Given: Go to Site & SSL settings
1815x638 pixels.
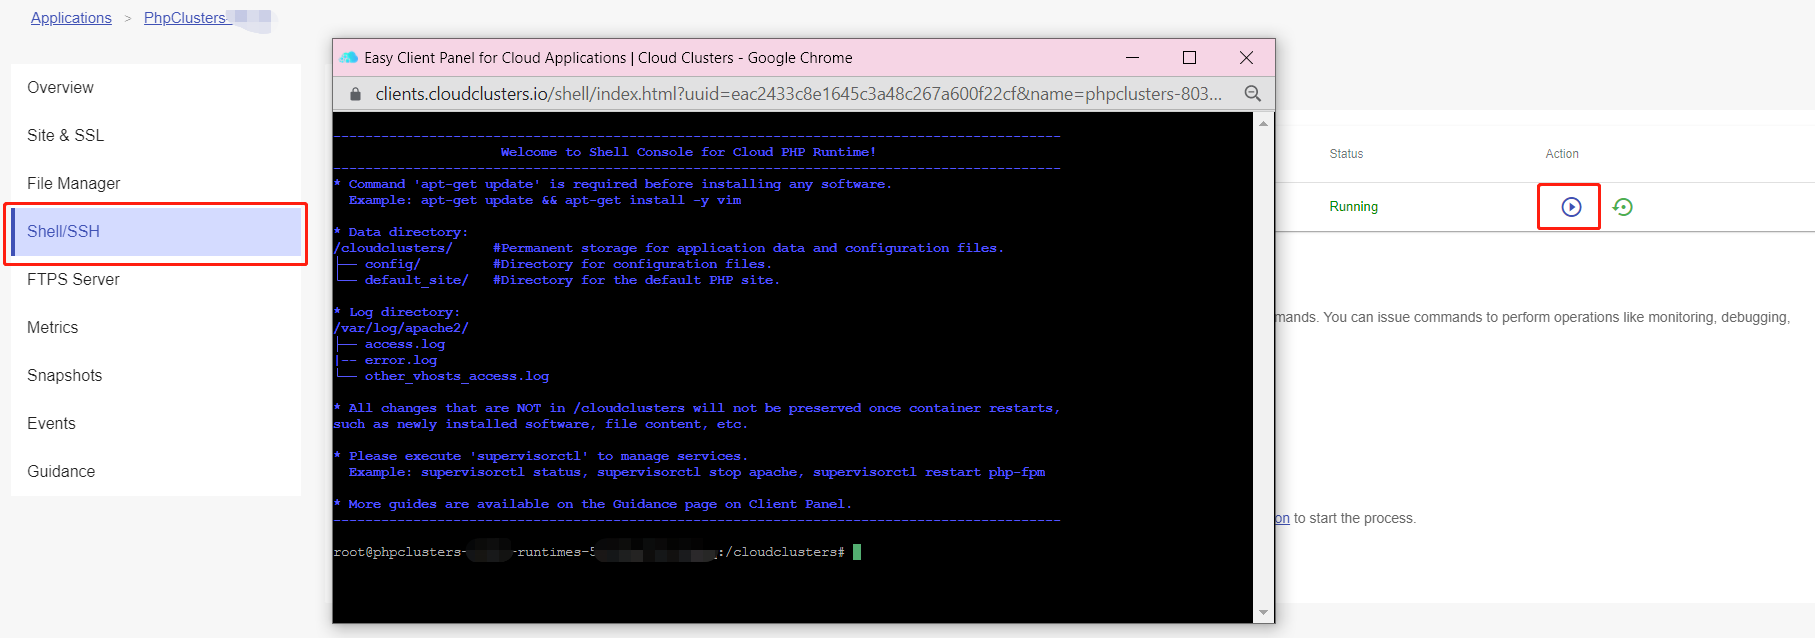Looking at the screenshot, I should click(65, 136).
